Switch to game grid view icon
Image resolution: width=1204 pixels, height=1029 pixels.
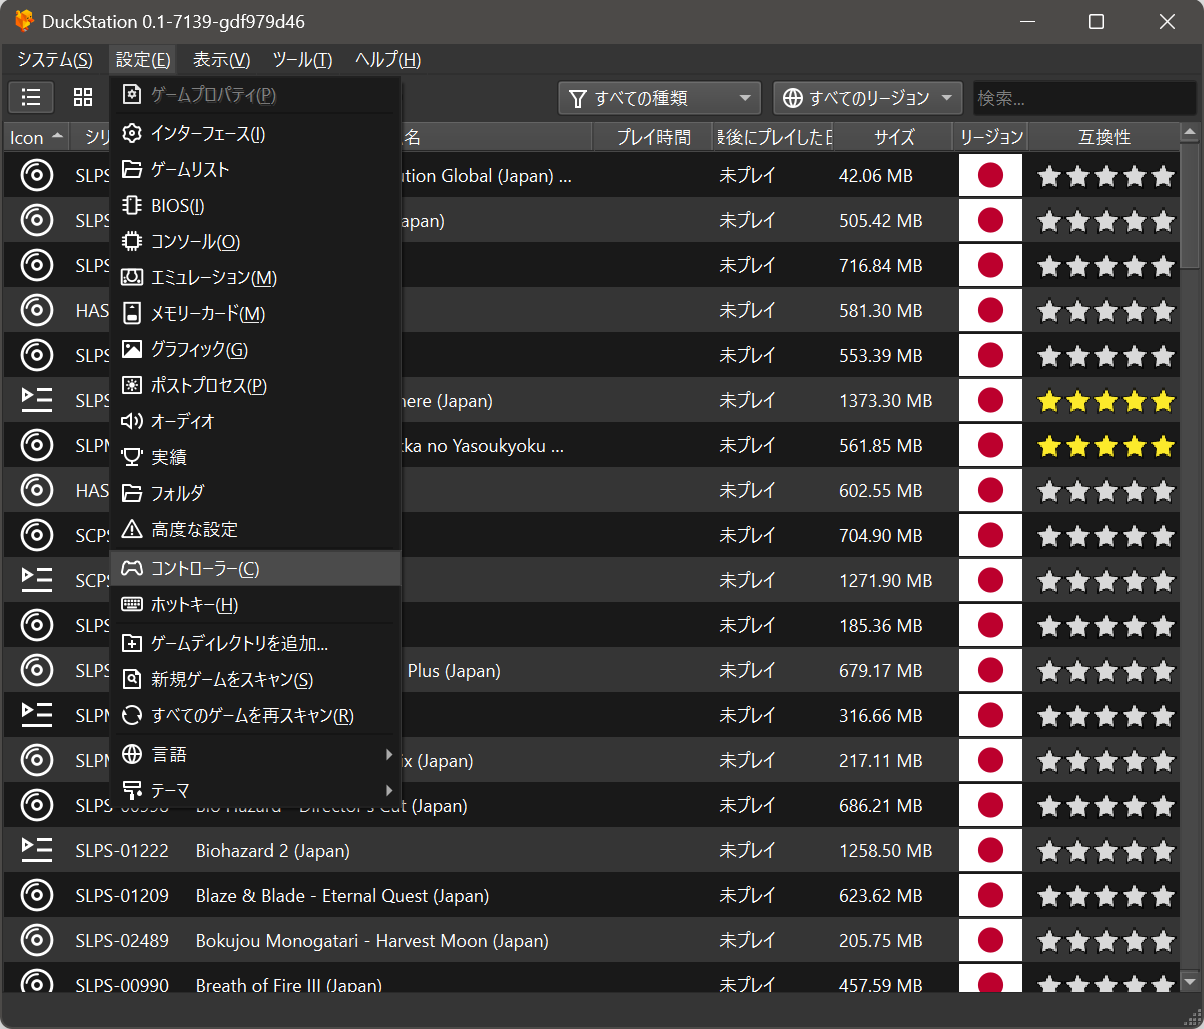click(83, 97)
